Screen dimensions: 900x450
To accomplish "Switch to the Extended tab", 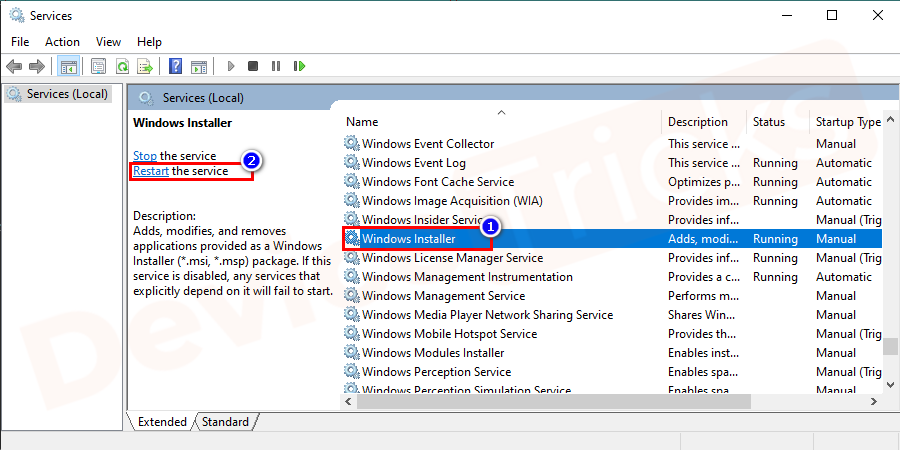I will [162, 422].
